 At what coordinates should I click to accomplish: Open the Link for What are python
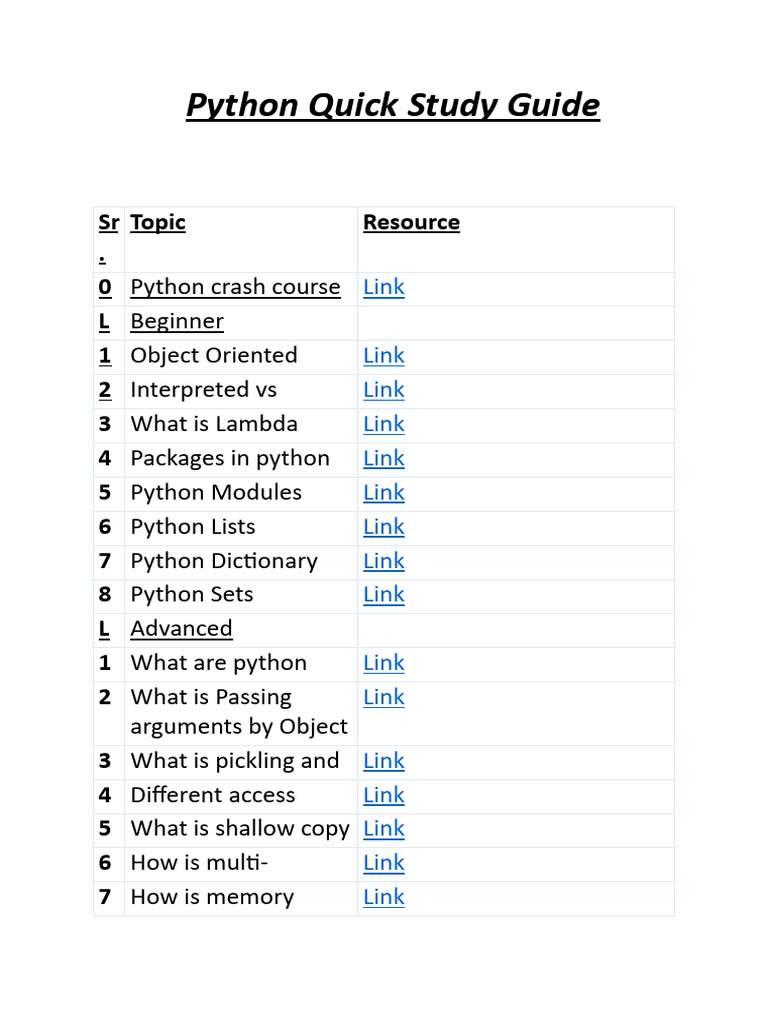[383, 663]
